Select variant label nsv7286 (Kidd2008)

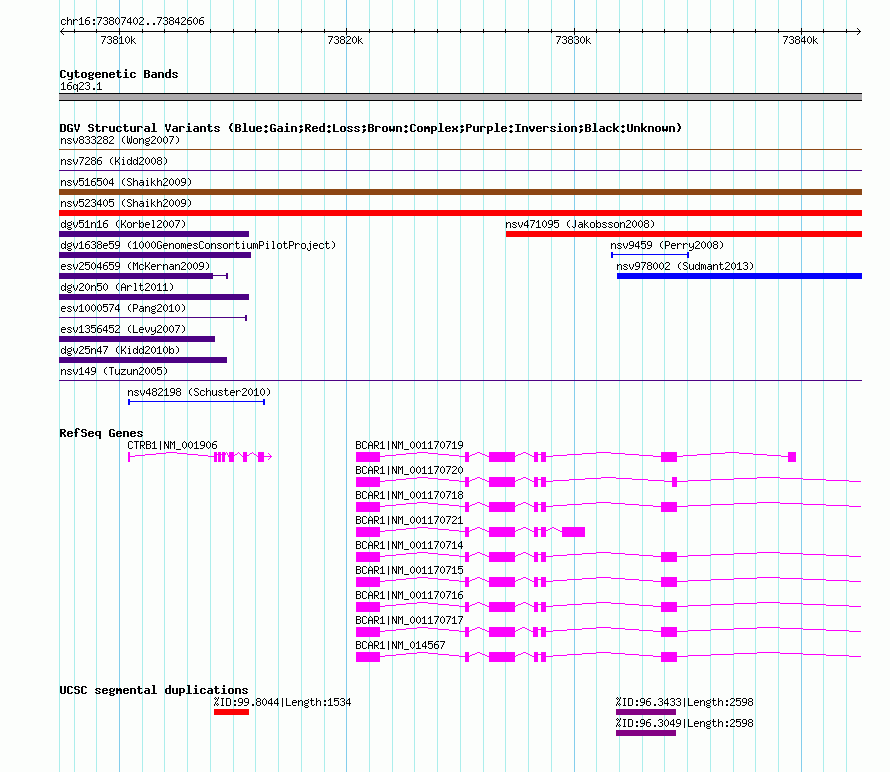(114, 161)
